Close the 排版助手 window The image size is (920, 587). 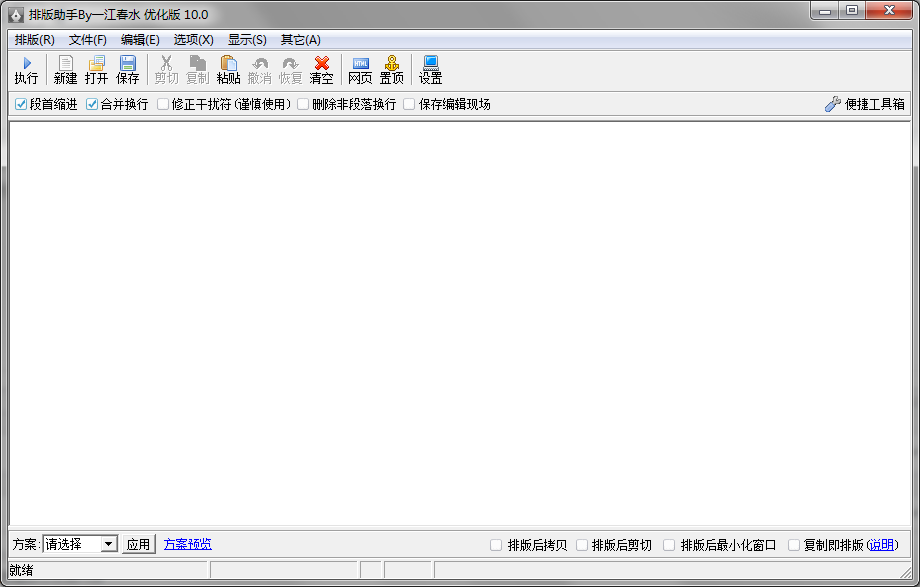click(889, 11)
